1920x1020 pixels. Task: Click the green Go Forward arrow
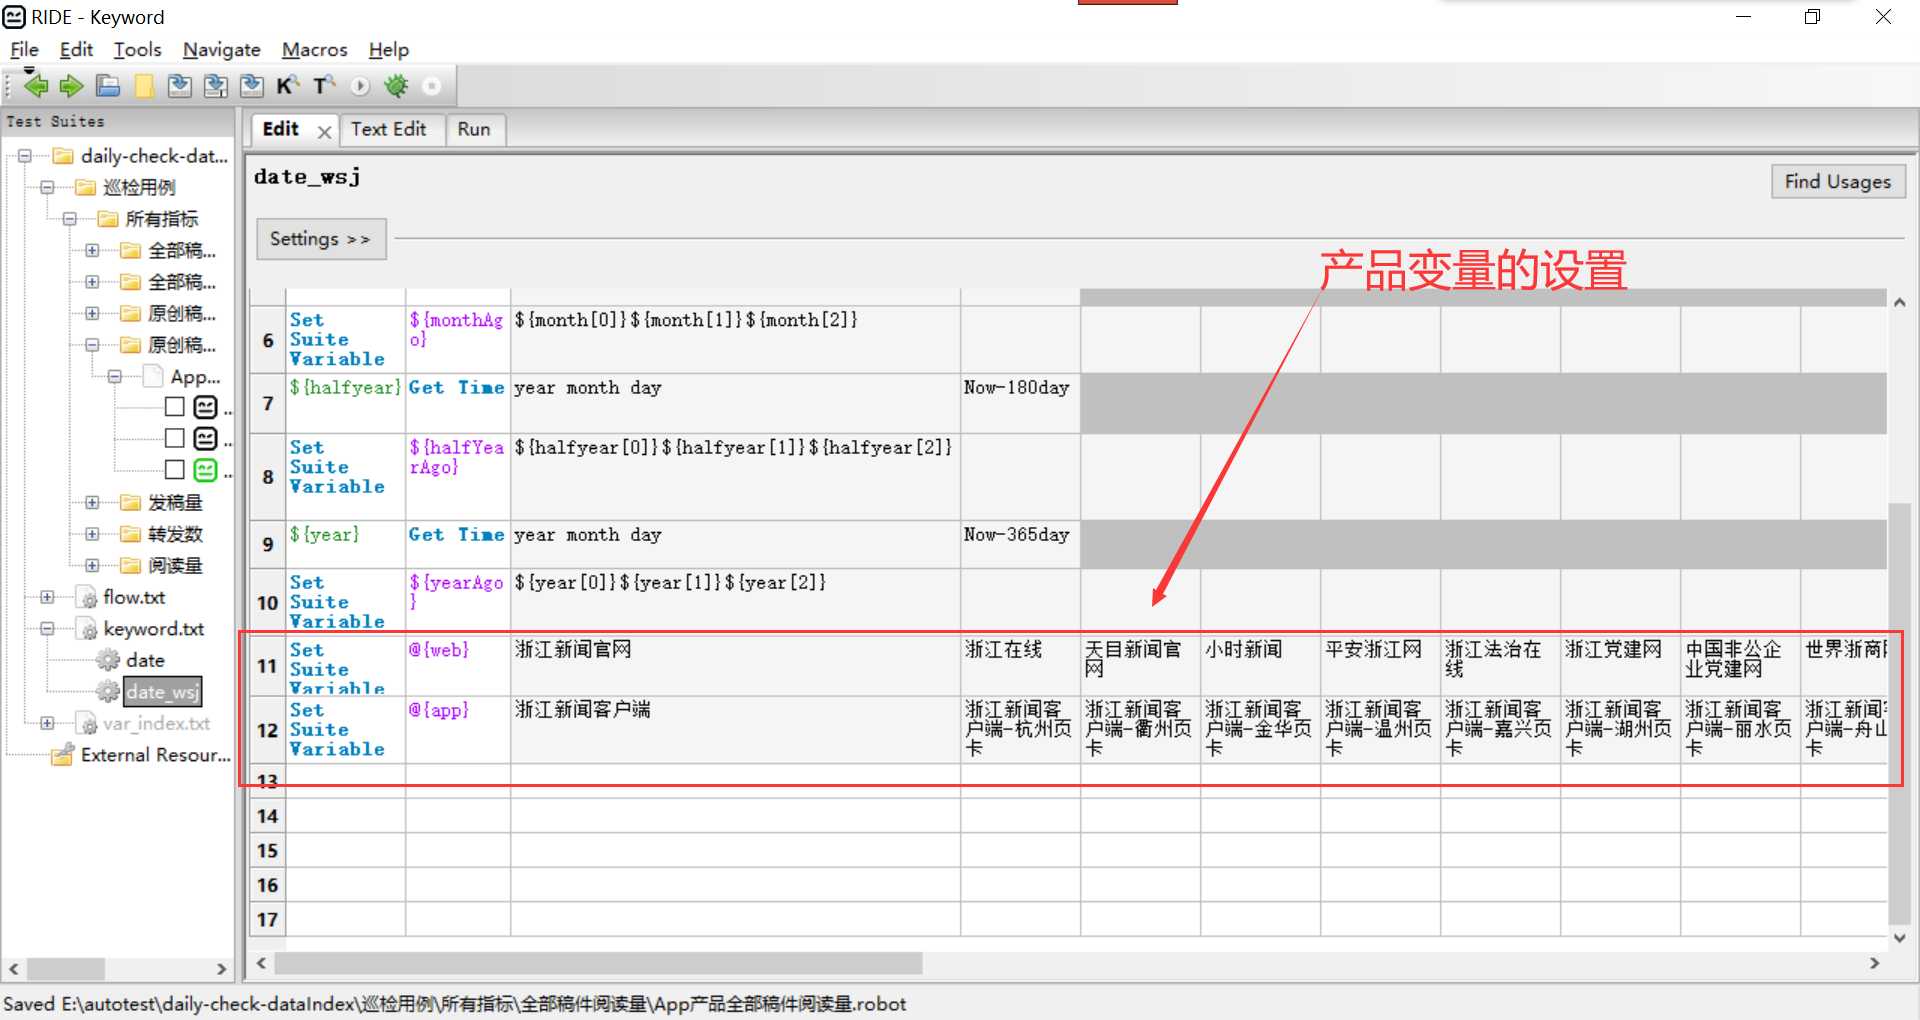(71, 87)
